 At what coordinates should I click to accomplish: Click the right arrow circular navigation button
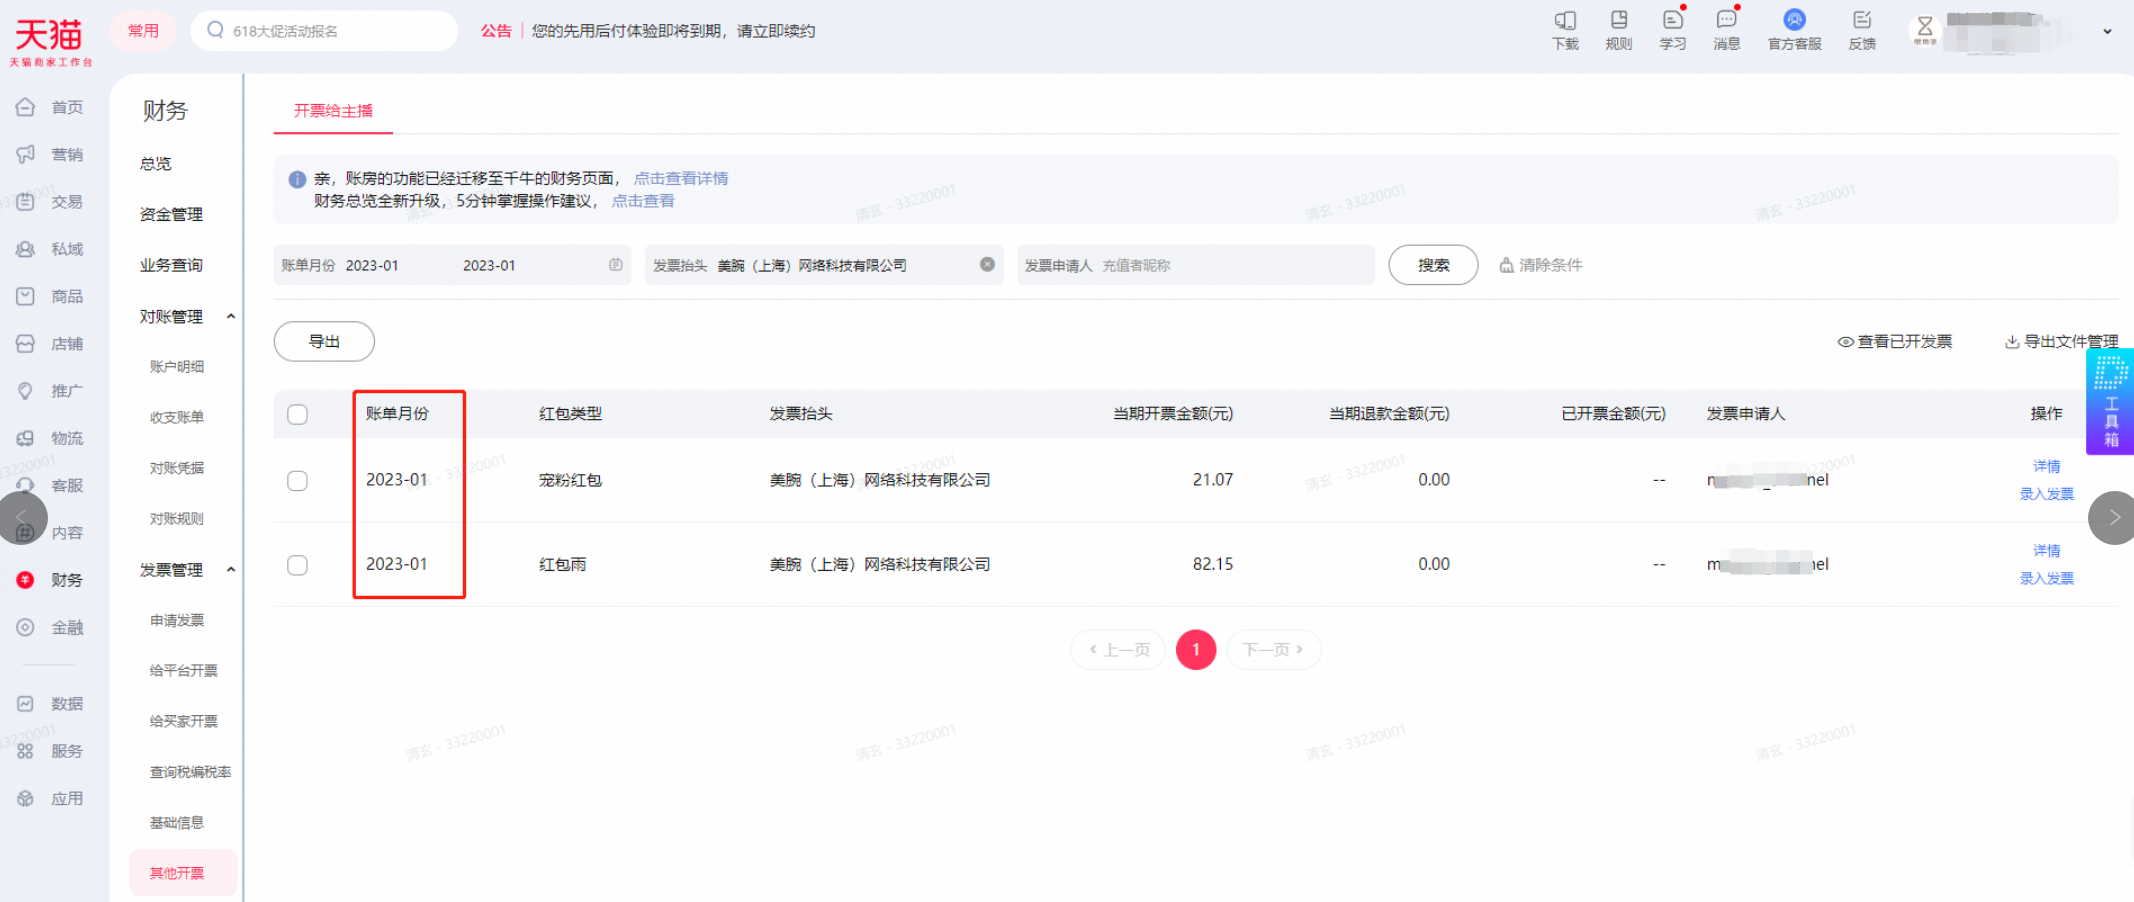2112,518
